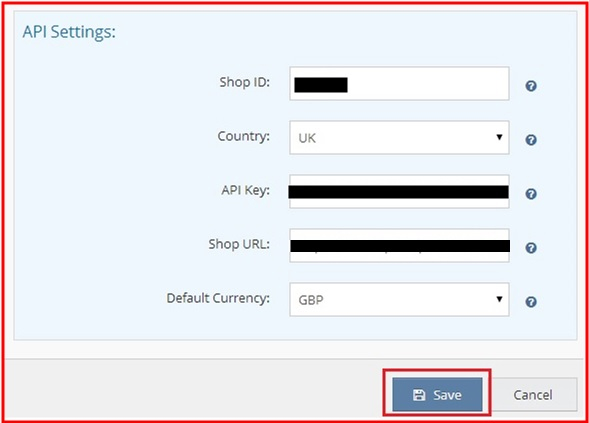Click the "Shop URL:" label
The width and height of the screenshot is (589, 423).
[239, 244]
